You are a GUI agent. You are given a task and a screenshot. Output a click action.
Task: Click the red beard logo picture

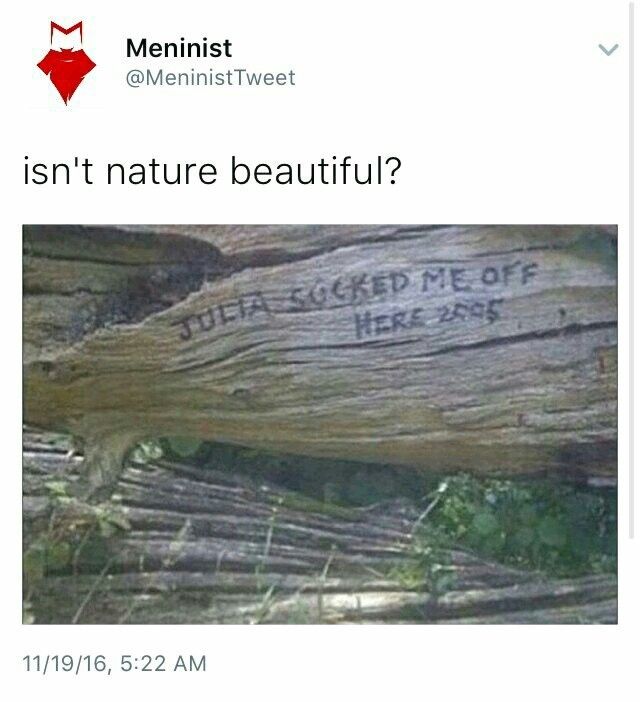(x=66, y=63)
